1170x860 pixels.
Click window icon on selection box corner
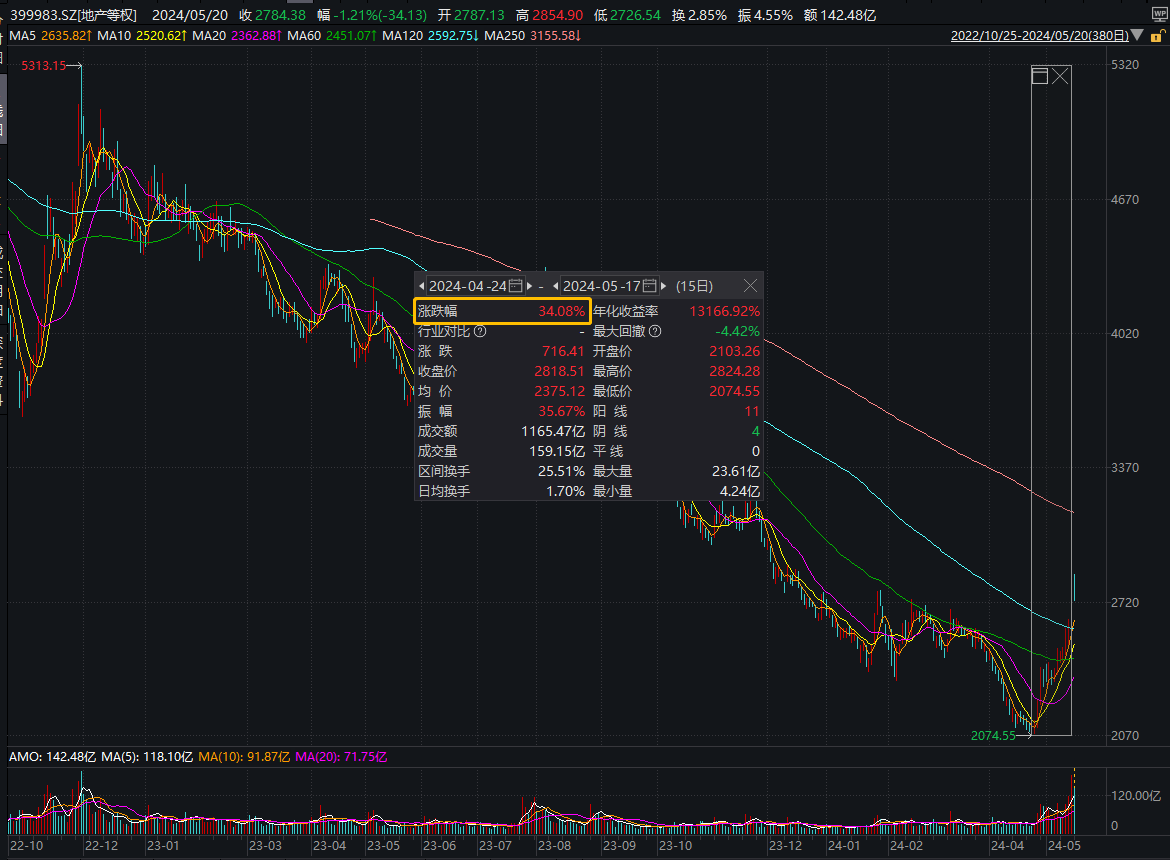(x=1040, y=76)
